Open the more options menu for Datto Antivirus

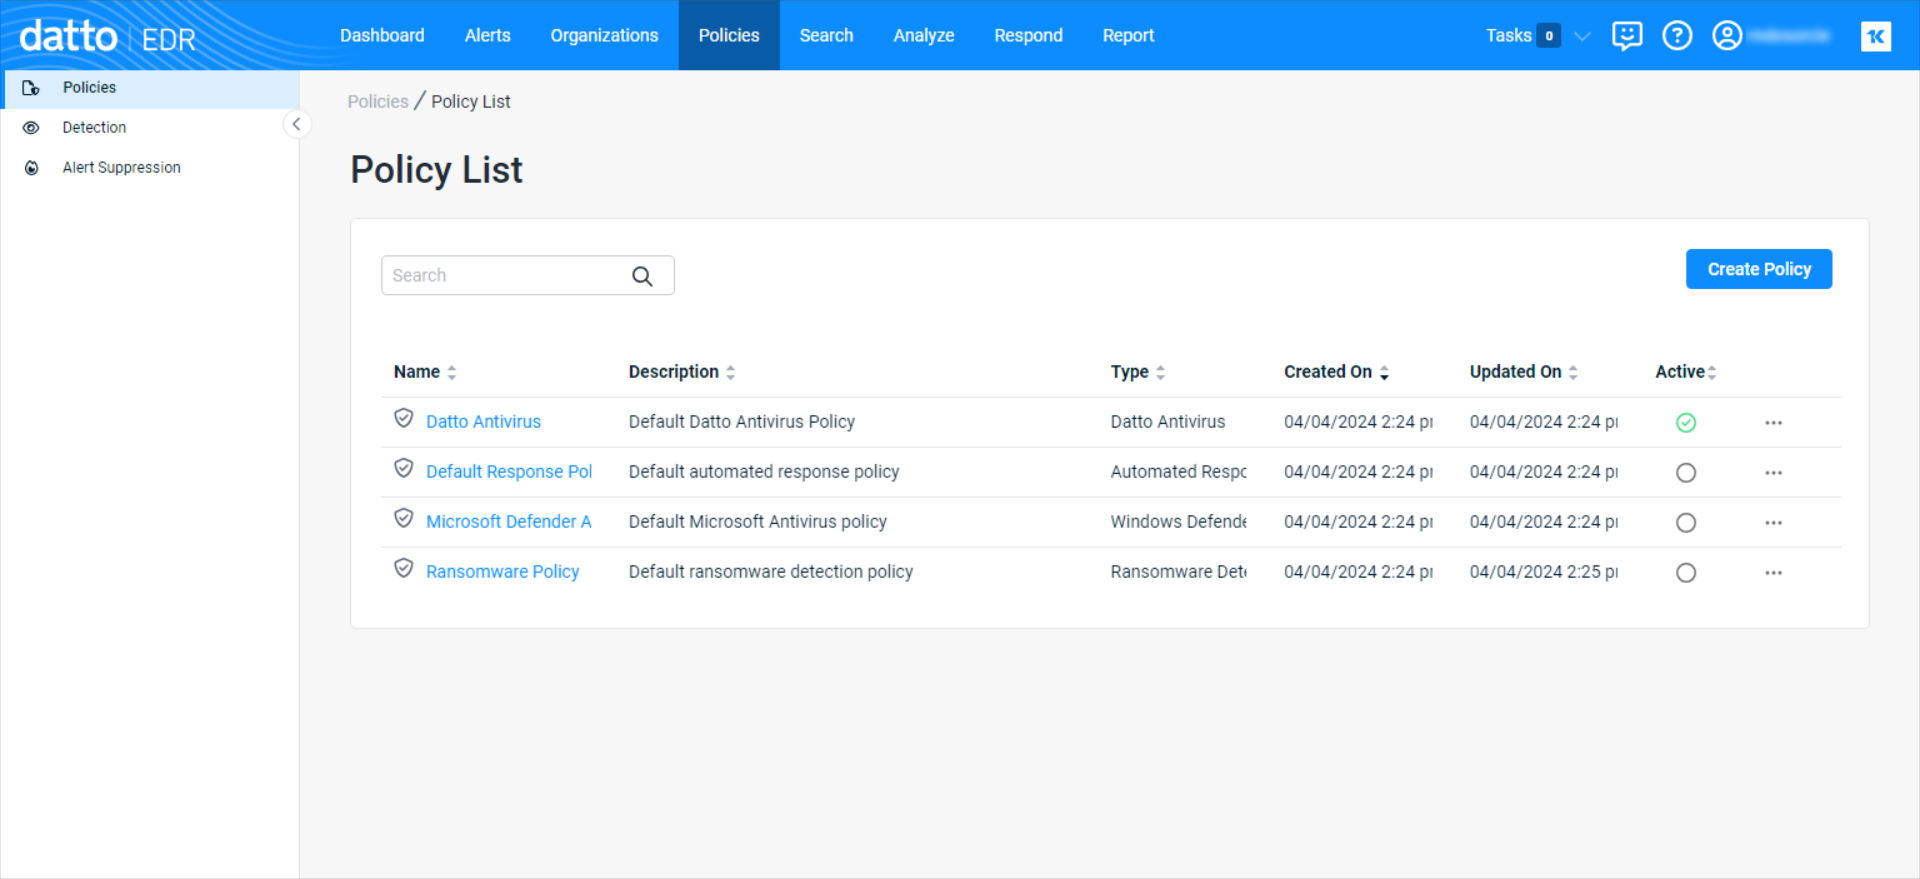[1774, 423]
